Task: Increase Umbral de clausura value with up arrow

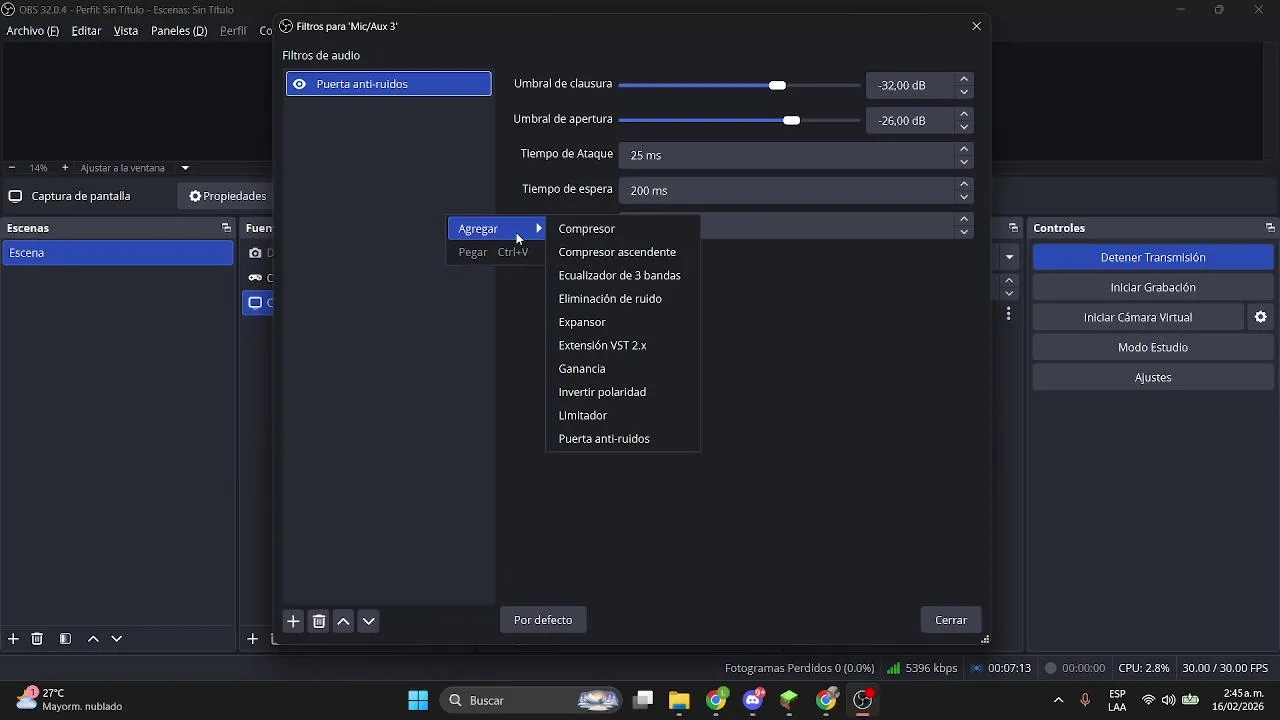Action: click(964, 79)
